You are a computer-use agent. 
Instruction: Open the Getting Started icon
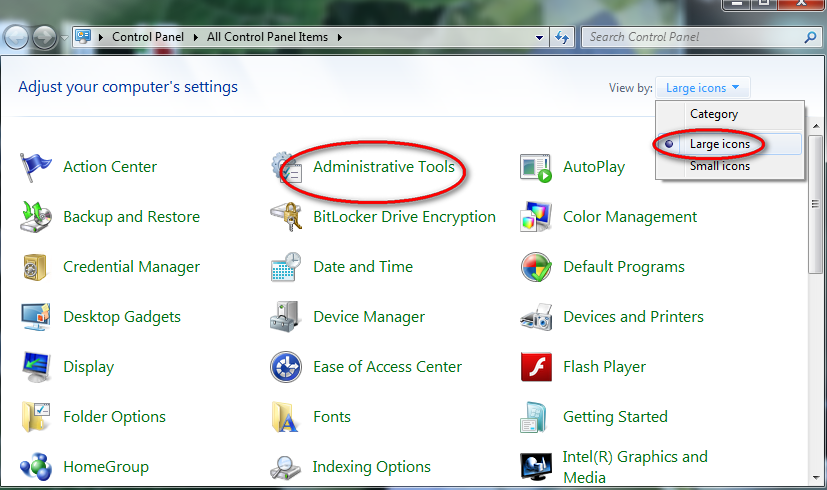click(x=534, y=417)
